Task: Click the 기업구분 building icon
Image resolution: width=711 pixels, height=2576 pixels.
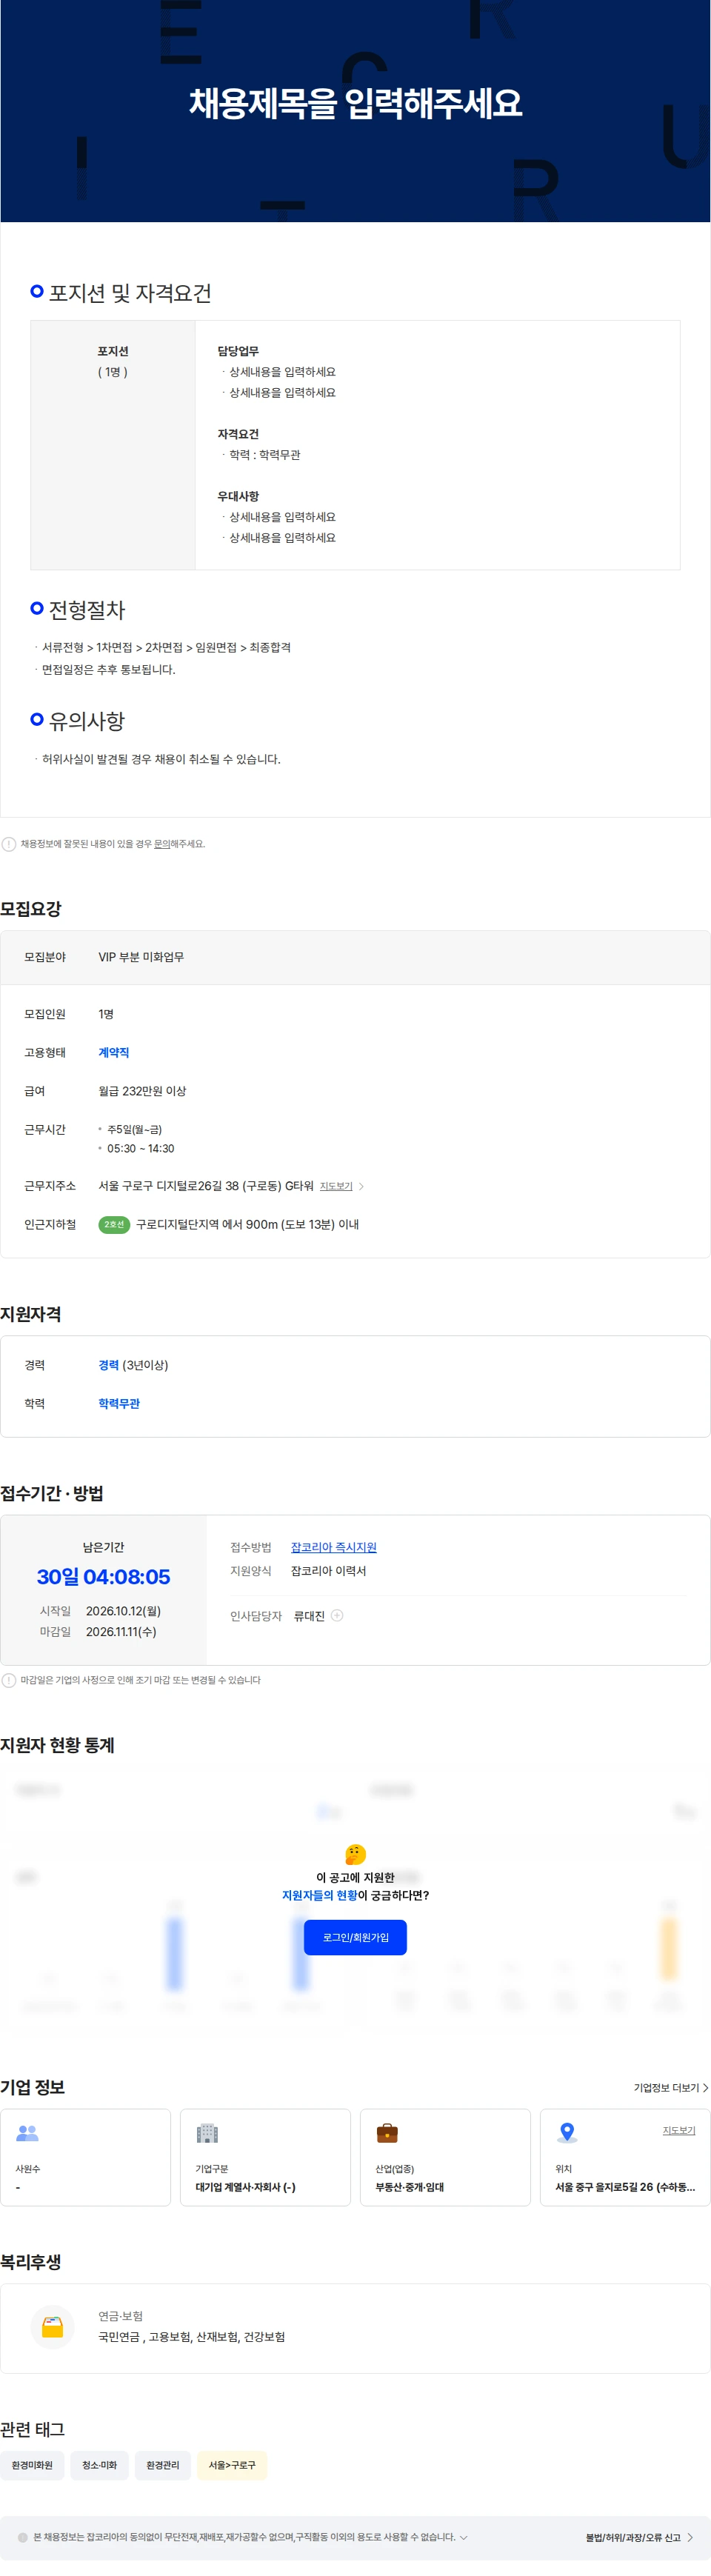Action: coord(207,2133)
